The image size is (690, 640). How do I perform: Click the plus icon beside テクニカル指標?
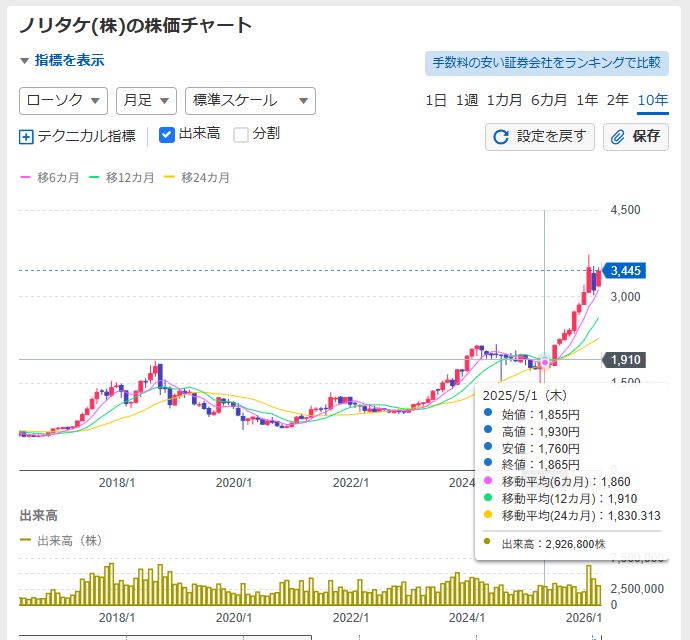point(26,137)
